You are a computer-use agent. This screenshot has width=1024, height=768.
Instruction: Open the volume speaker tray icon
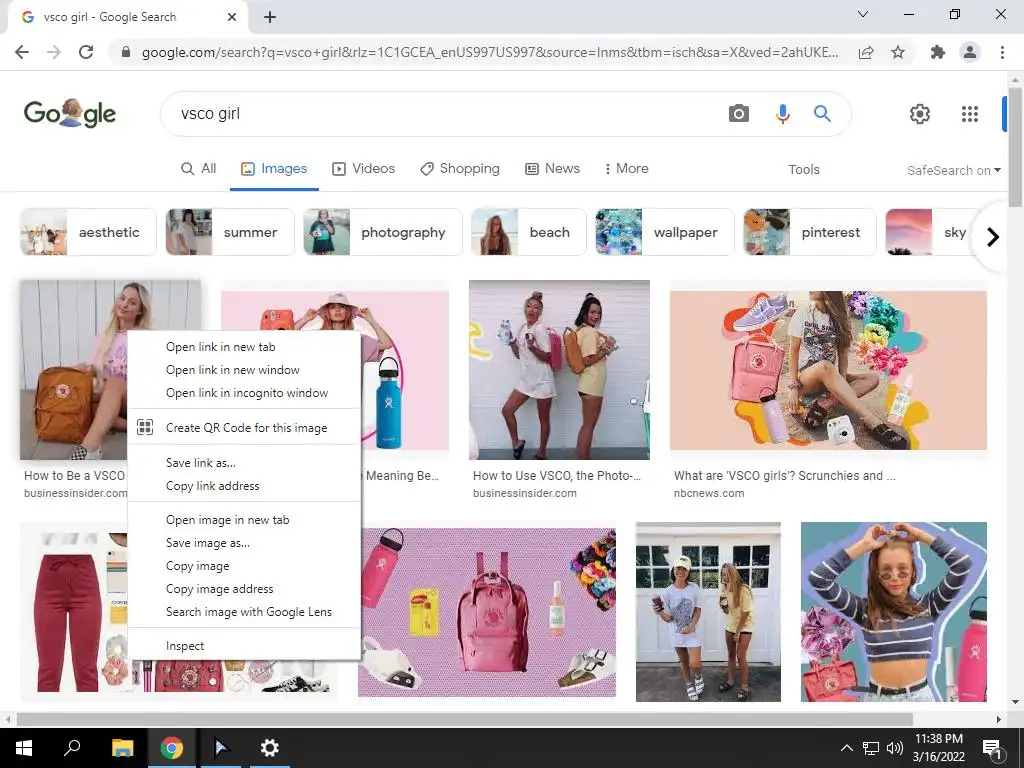click(895, 748)
